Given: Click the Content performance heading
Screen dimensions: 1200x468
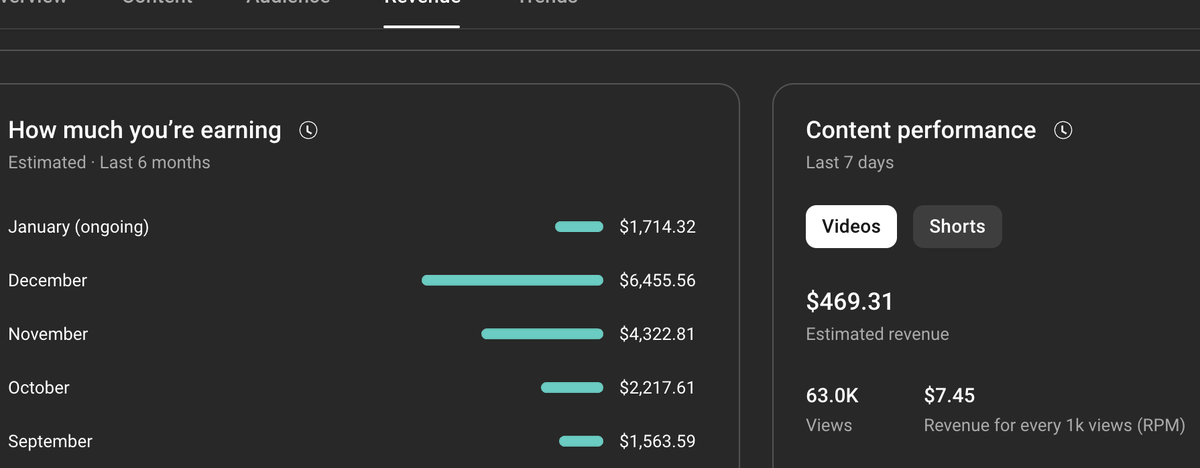Looking at the screenshot, I should point(921,130).
